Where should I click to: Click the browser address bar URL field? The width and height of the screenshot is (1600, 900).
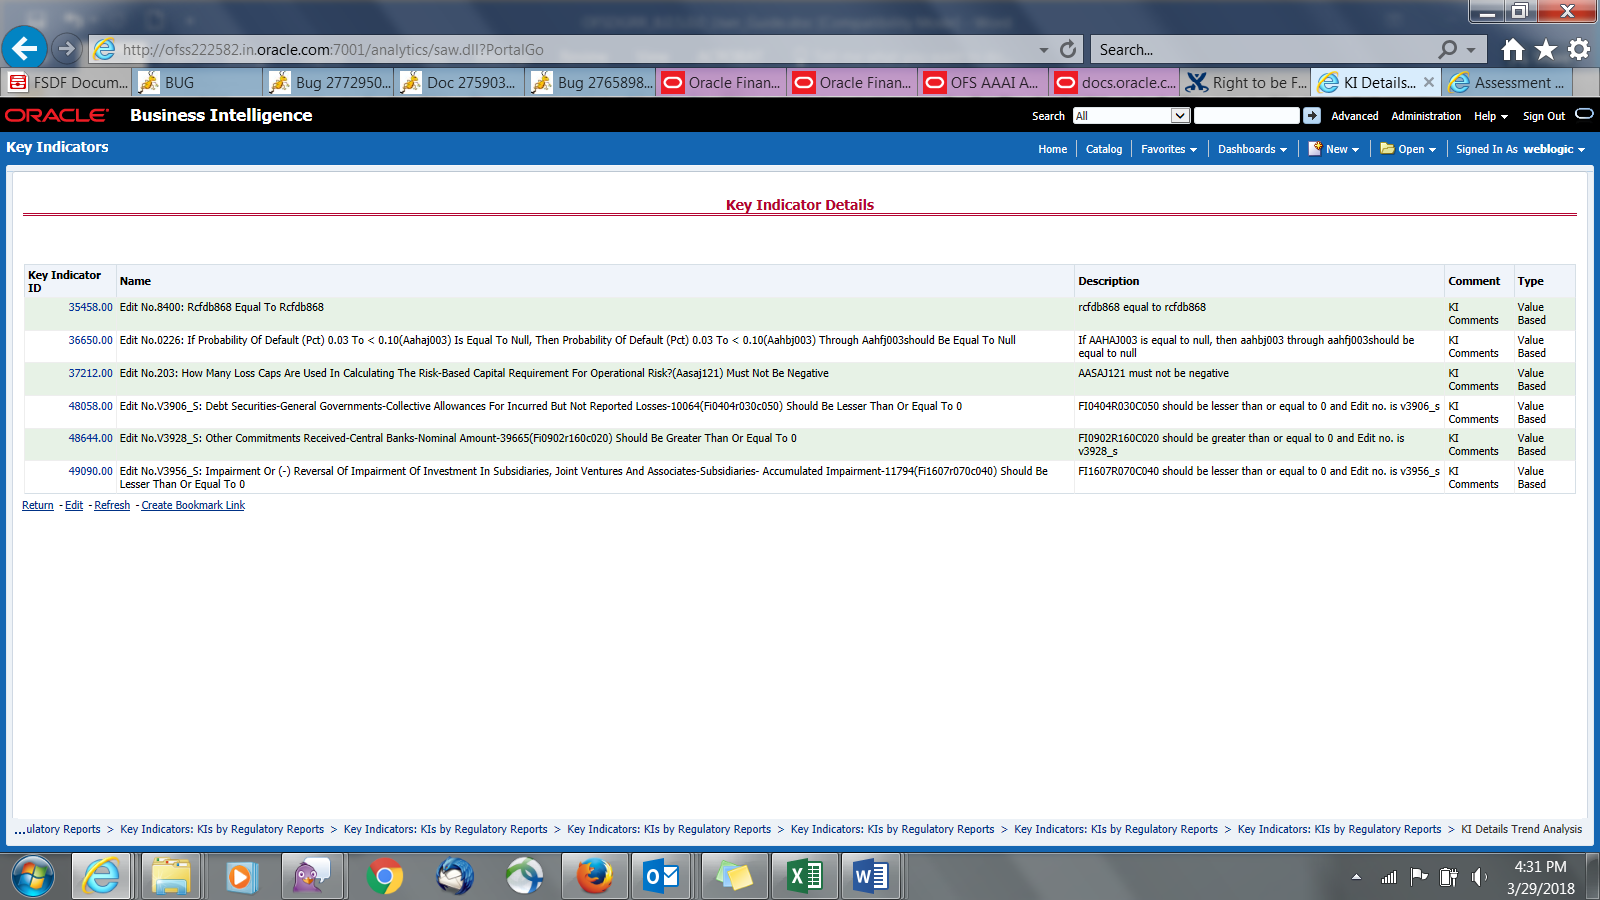575,49
